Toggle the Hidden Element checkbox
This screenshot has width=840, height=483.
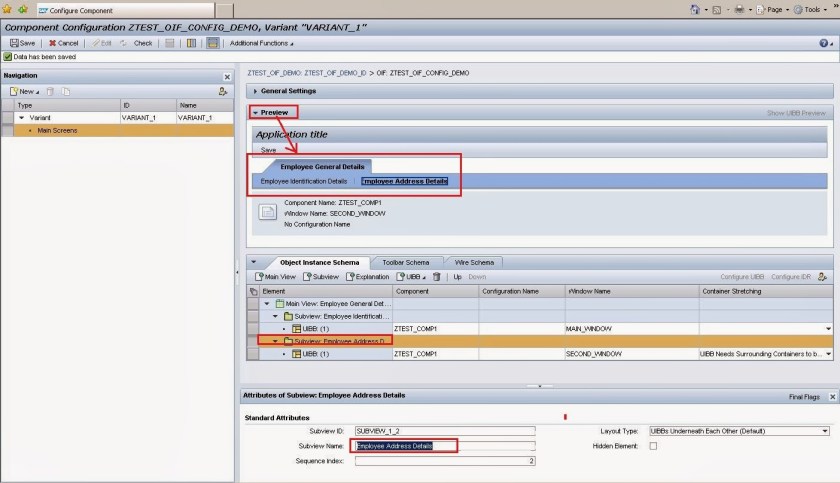pyautogui.click(x=653, y=446)
